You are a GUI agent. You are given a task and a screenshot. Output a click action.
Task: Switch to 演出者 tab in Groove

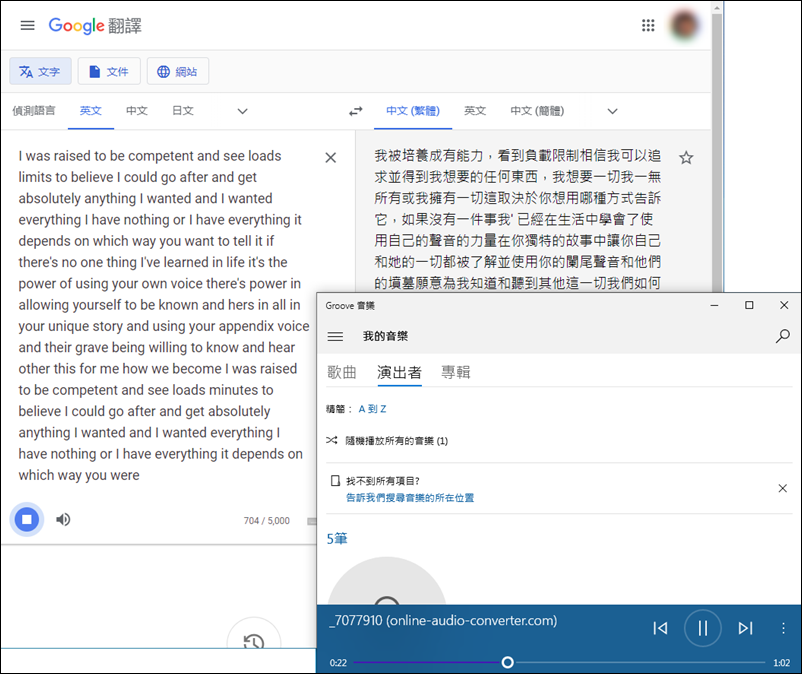click(x=399, y=372)
